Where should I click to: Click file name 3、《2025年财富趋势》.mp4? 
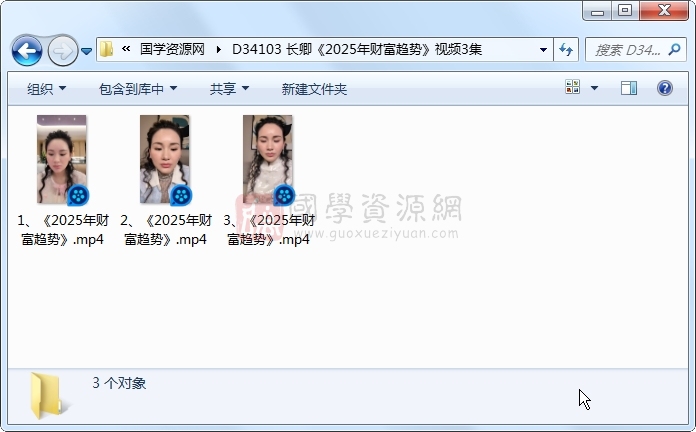pos(269,230)
